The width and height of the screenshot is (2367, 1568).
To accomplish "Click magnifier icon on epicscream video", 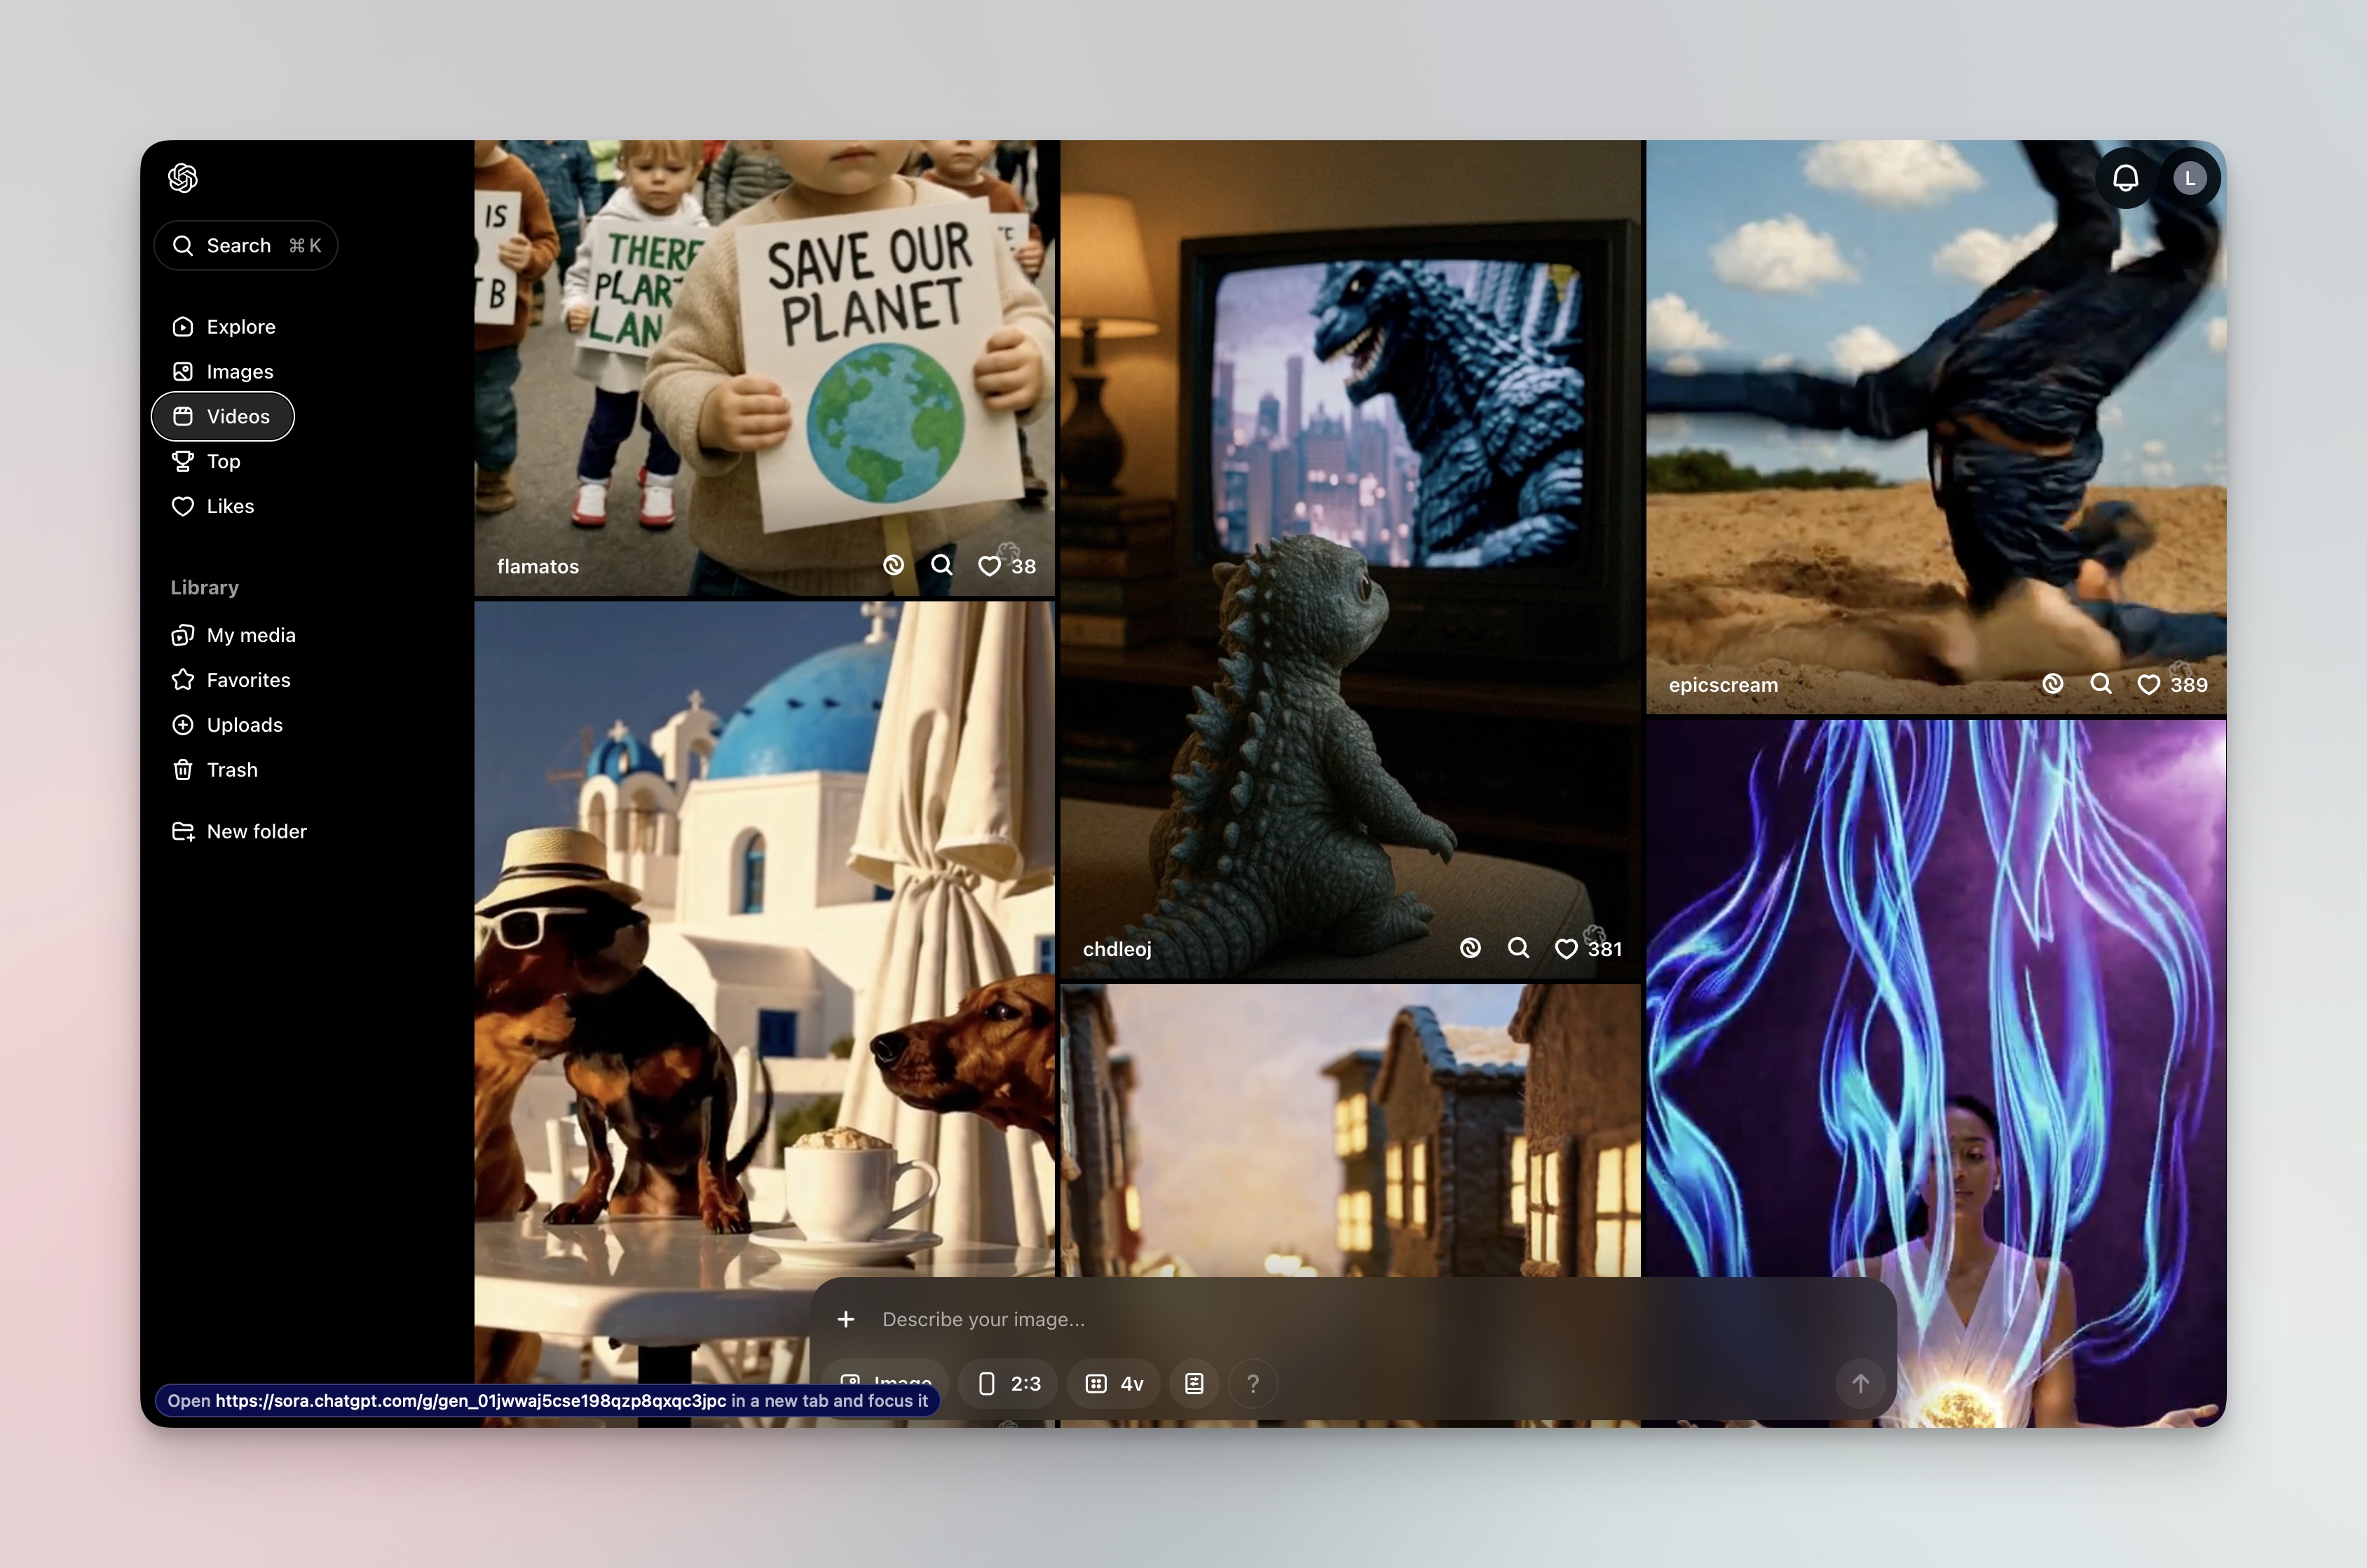I will pos(2100,684).
